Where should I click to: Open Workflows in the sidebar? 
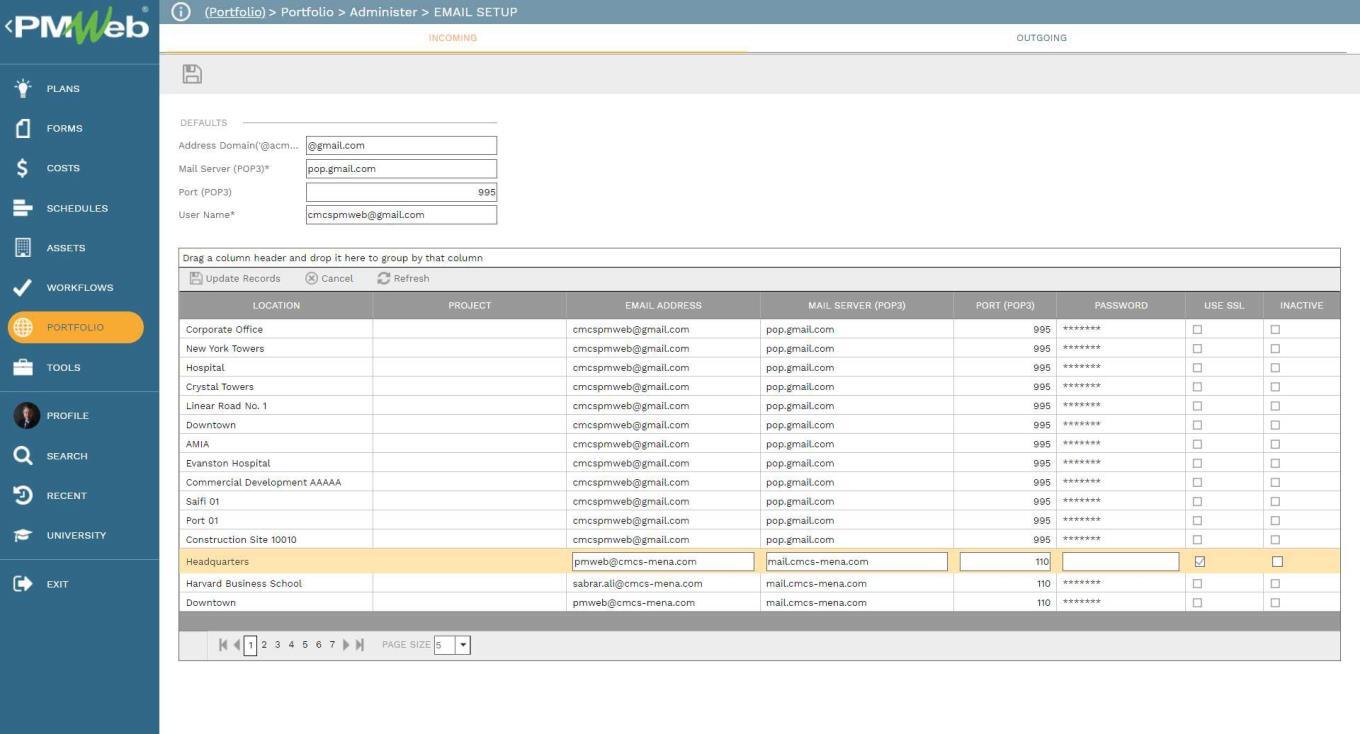(79, 288)
